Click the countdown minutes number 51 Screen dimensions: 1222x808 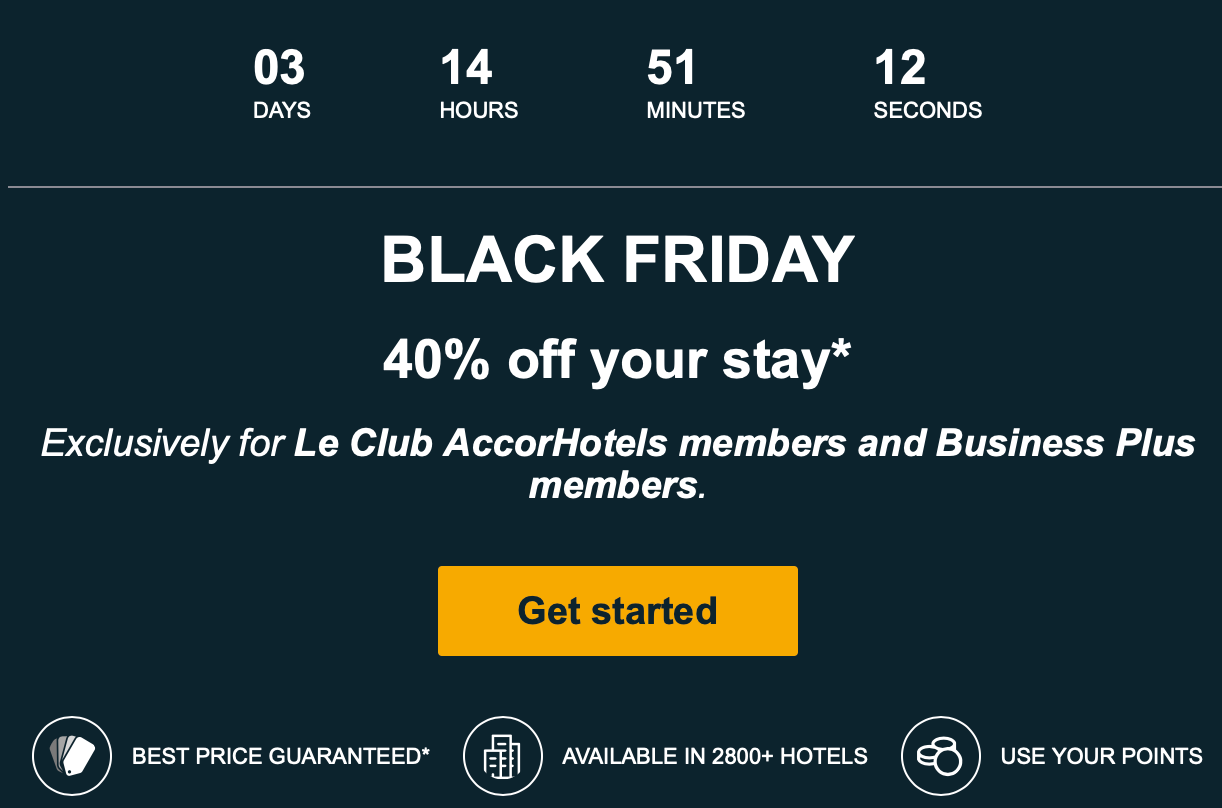671,69
